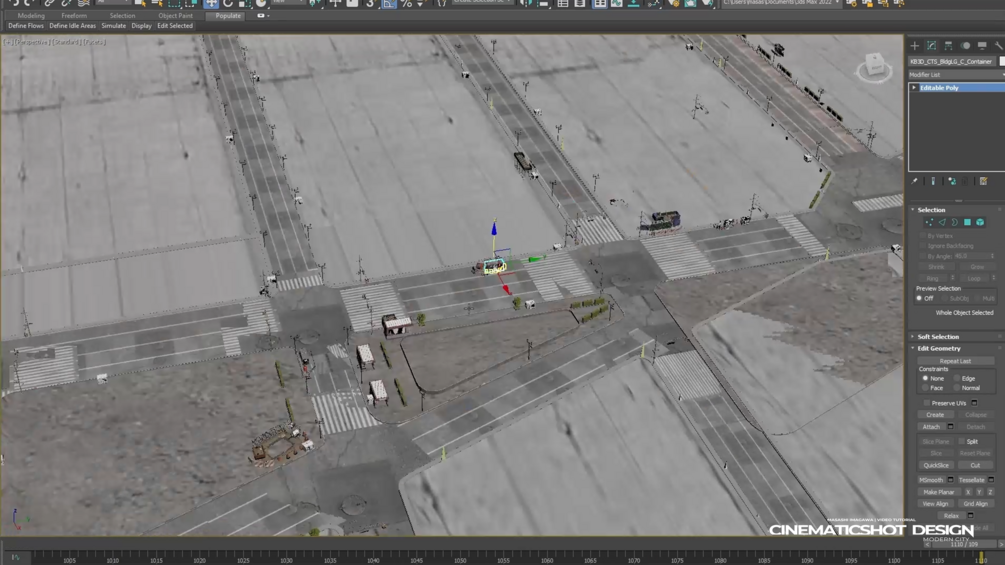Switch to the Object Paint ribbon tab

tap(175, 15)
